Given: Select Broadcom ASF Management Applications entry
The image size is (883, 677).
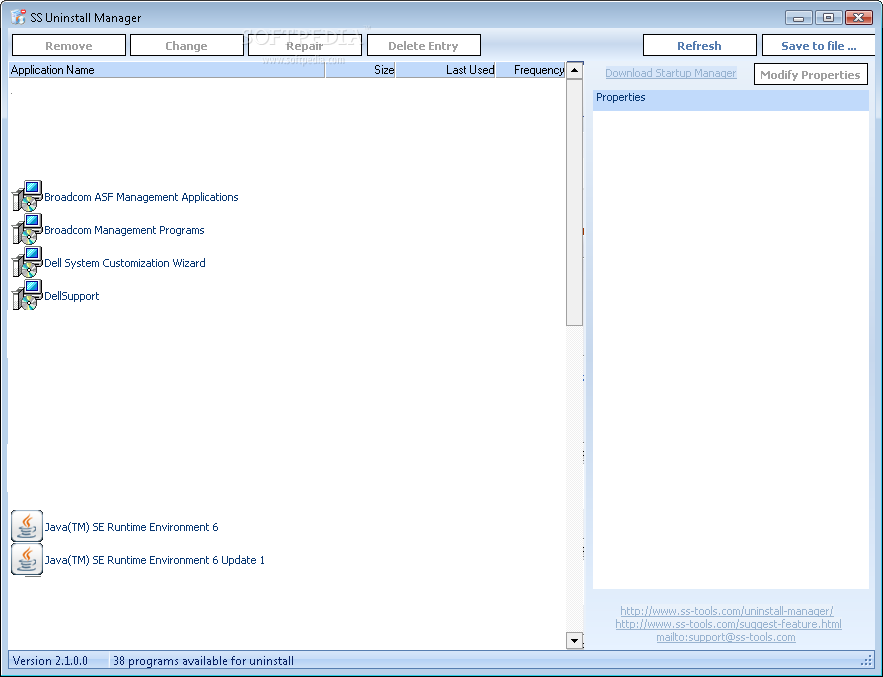Looking at the screenshot, I should (x=141, y=197).
